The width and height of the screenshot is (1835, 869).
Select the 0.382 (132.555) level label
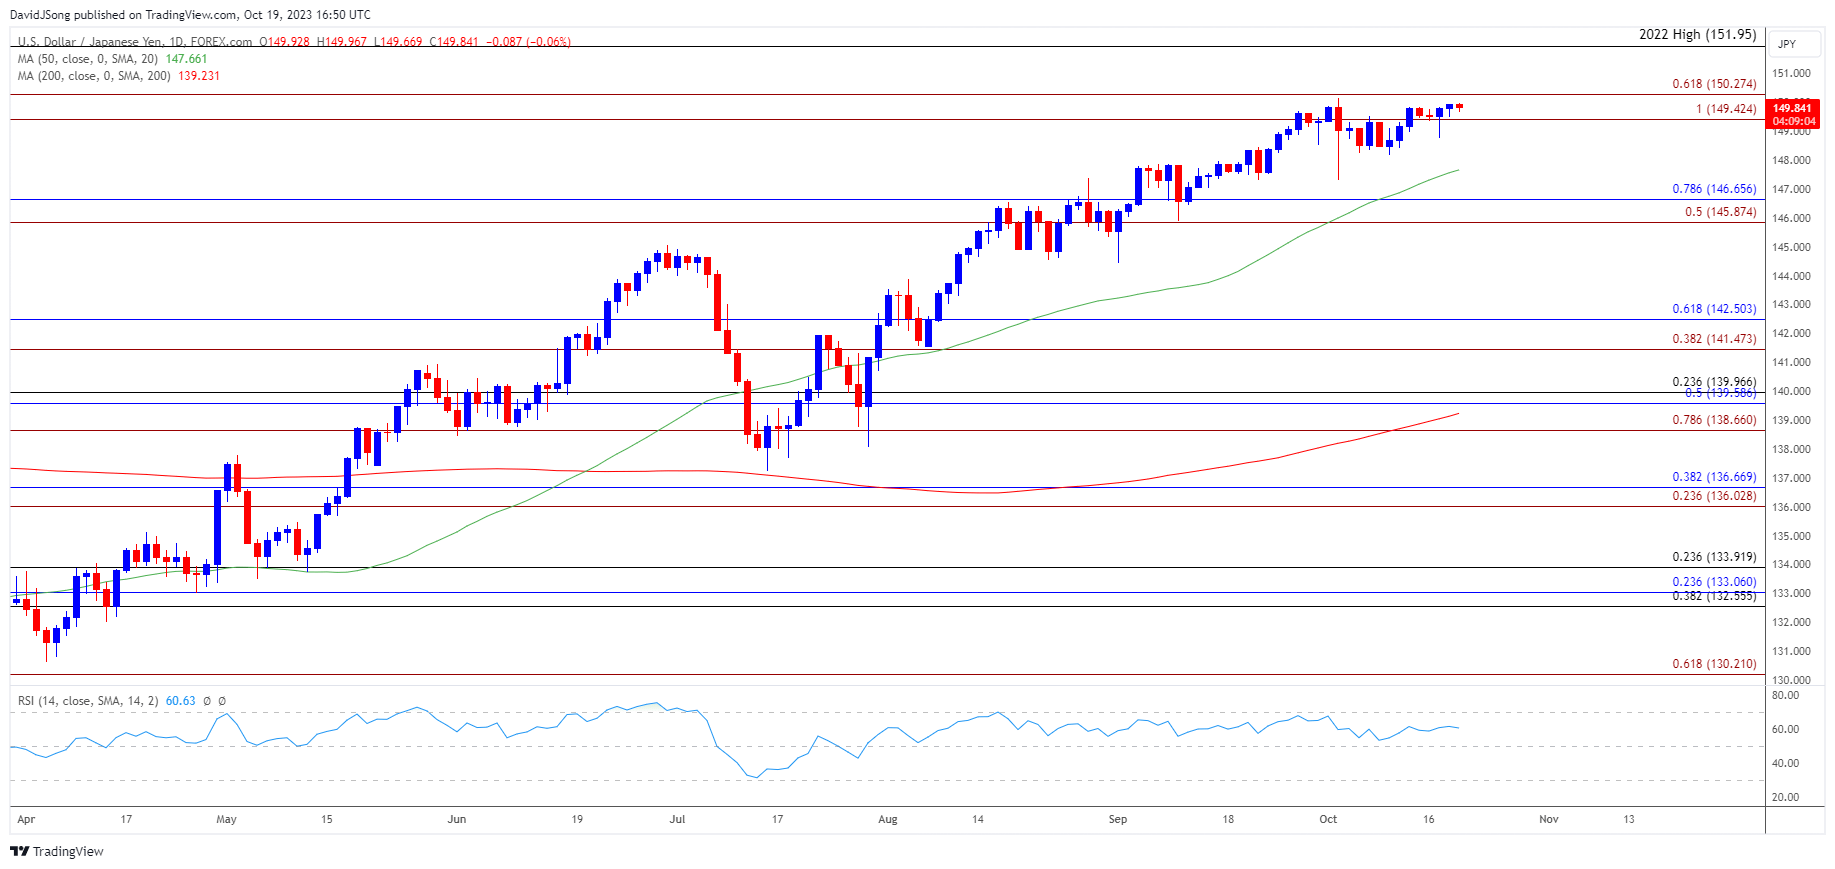(1714, 596)
